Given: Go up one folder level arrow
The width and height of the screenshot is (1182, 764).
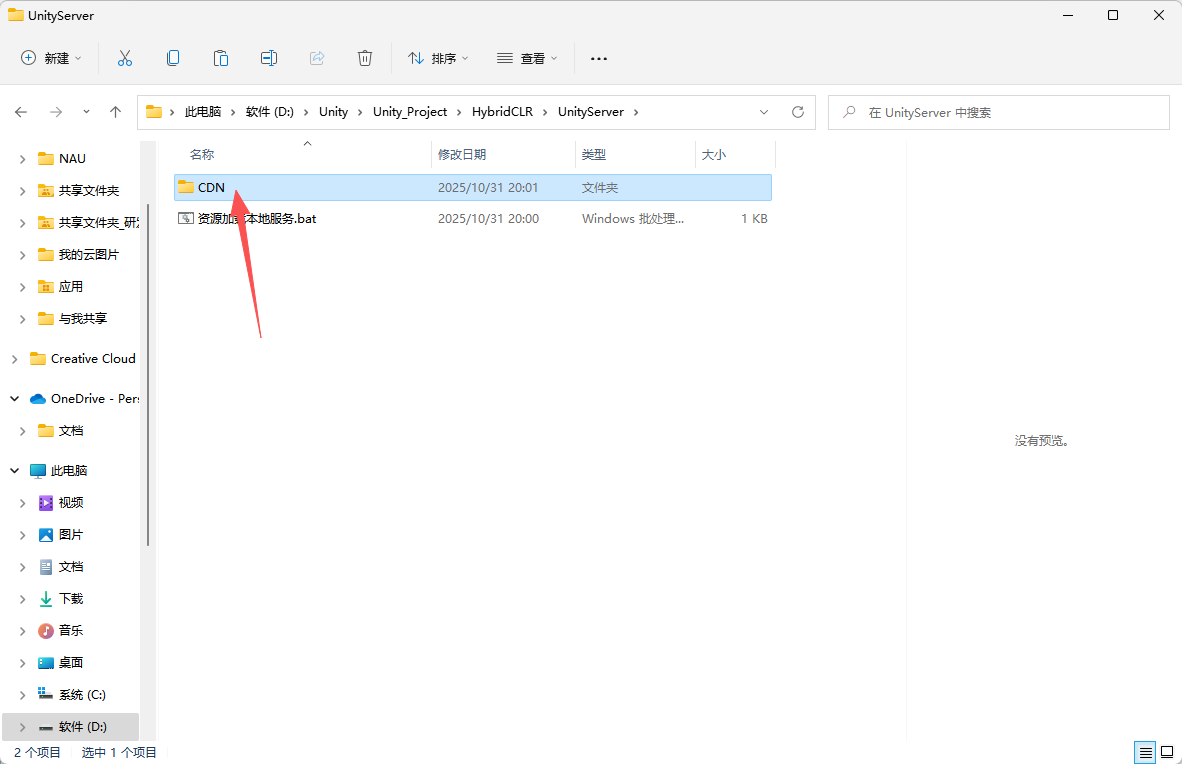Looking at the screenshot, I should (115, 112).
